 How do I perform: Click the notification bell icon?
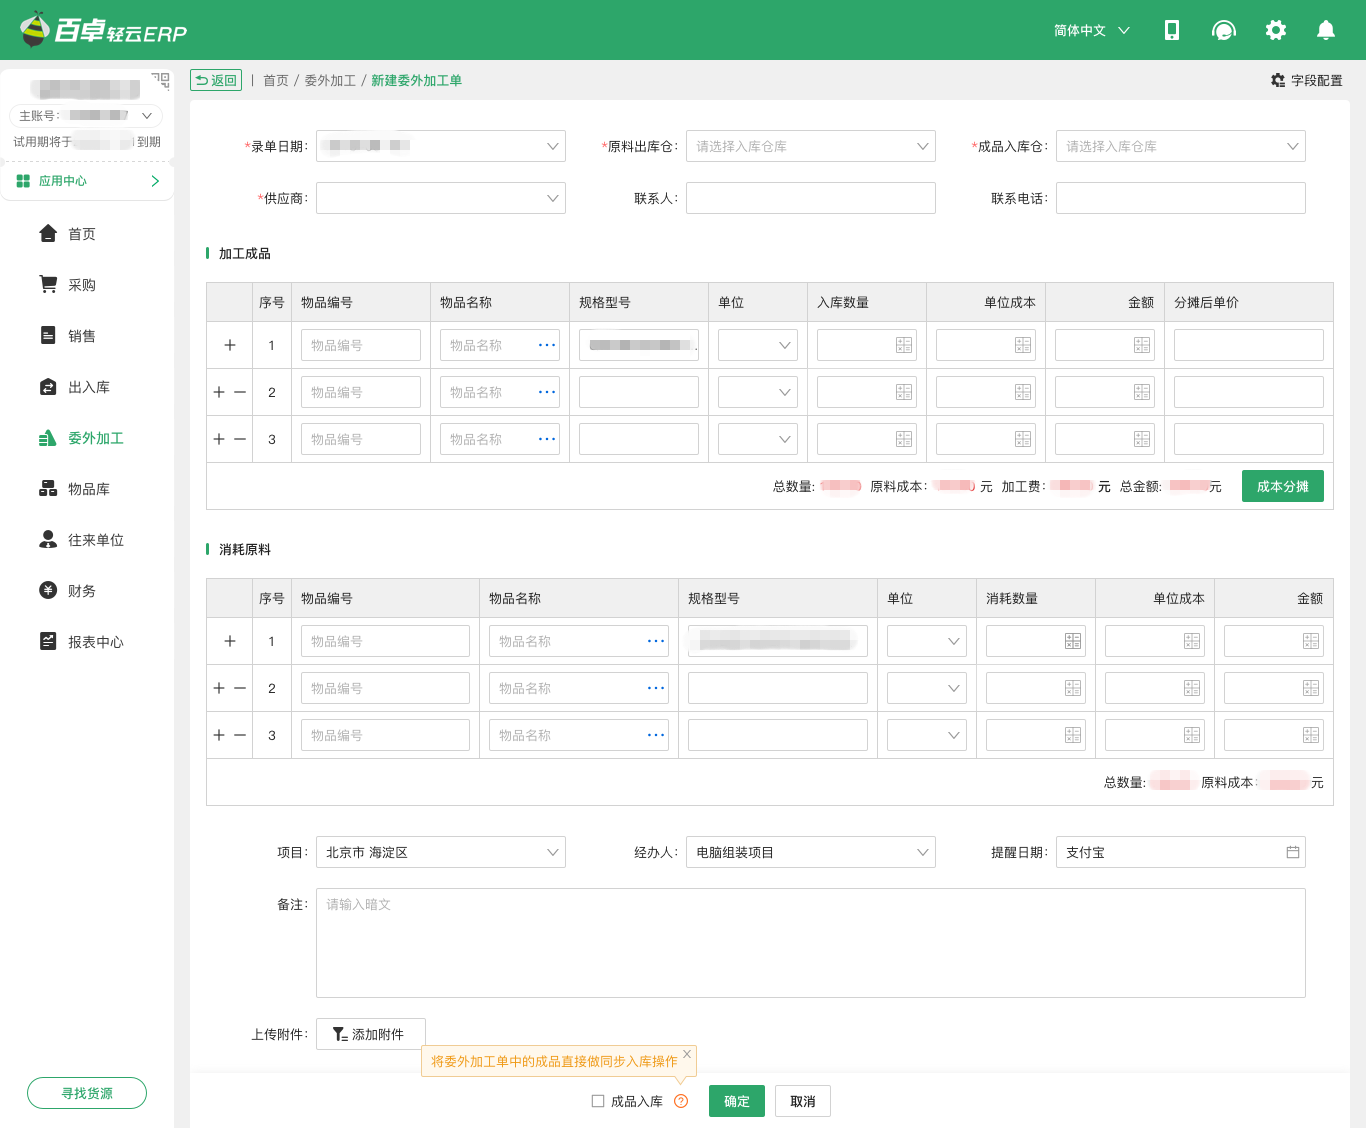1325,30
